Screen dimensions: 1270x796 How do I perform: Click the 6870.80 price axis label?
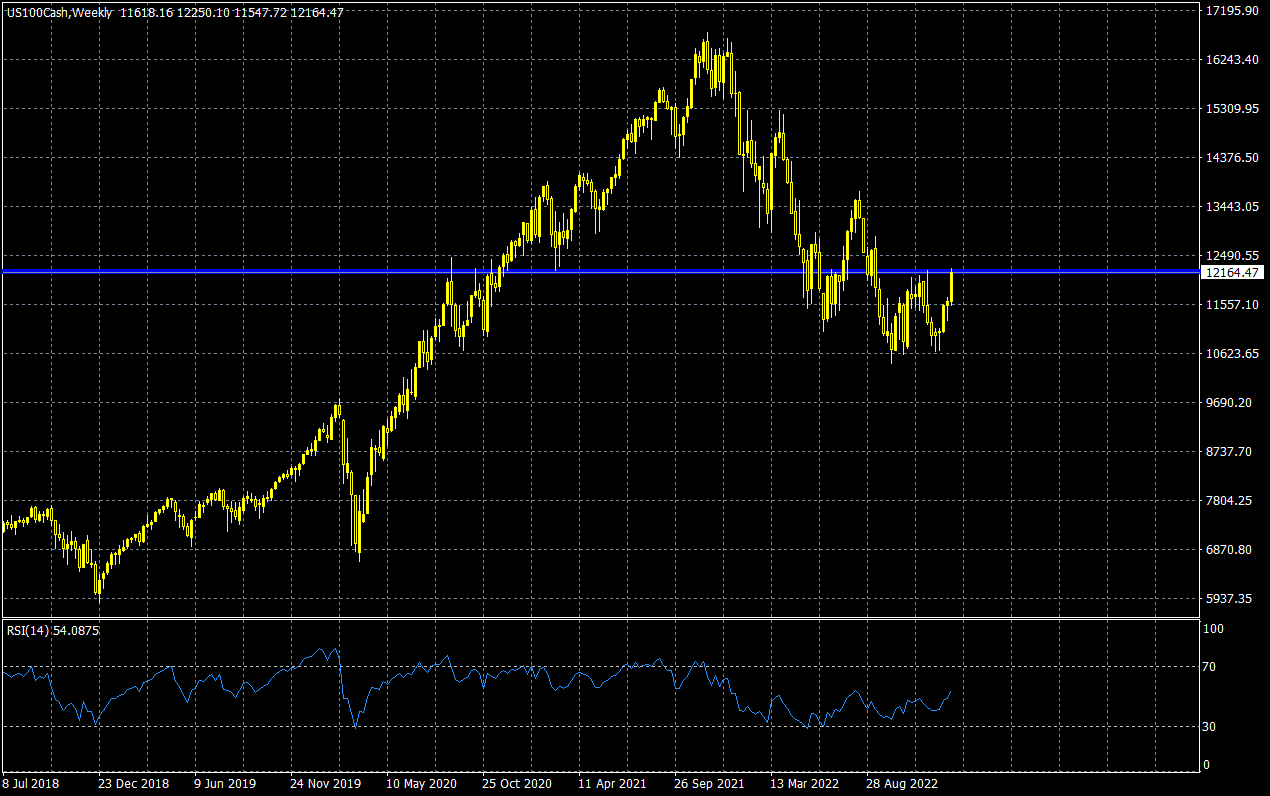[1228, 550]
